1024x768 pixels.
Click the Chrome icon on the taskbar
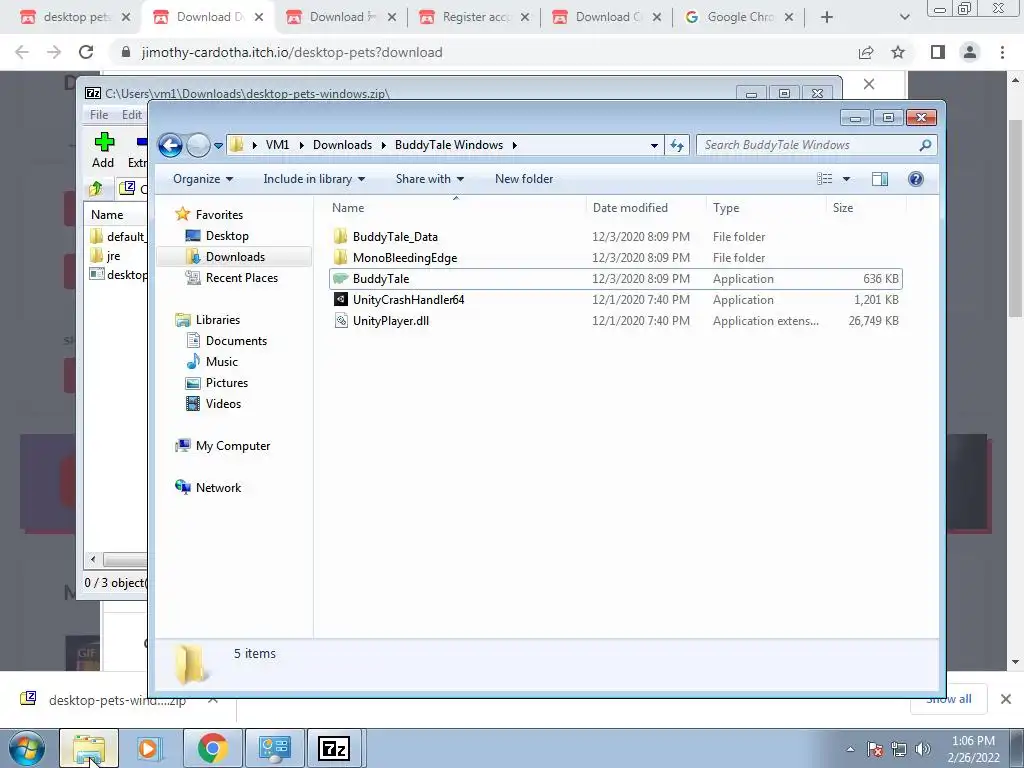tap(212, 748)
